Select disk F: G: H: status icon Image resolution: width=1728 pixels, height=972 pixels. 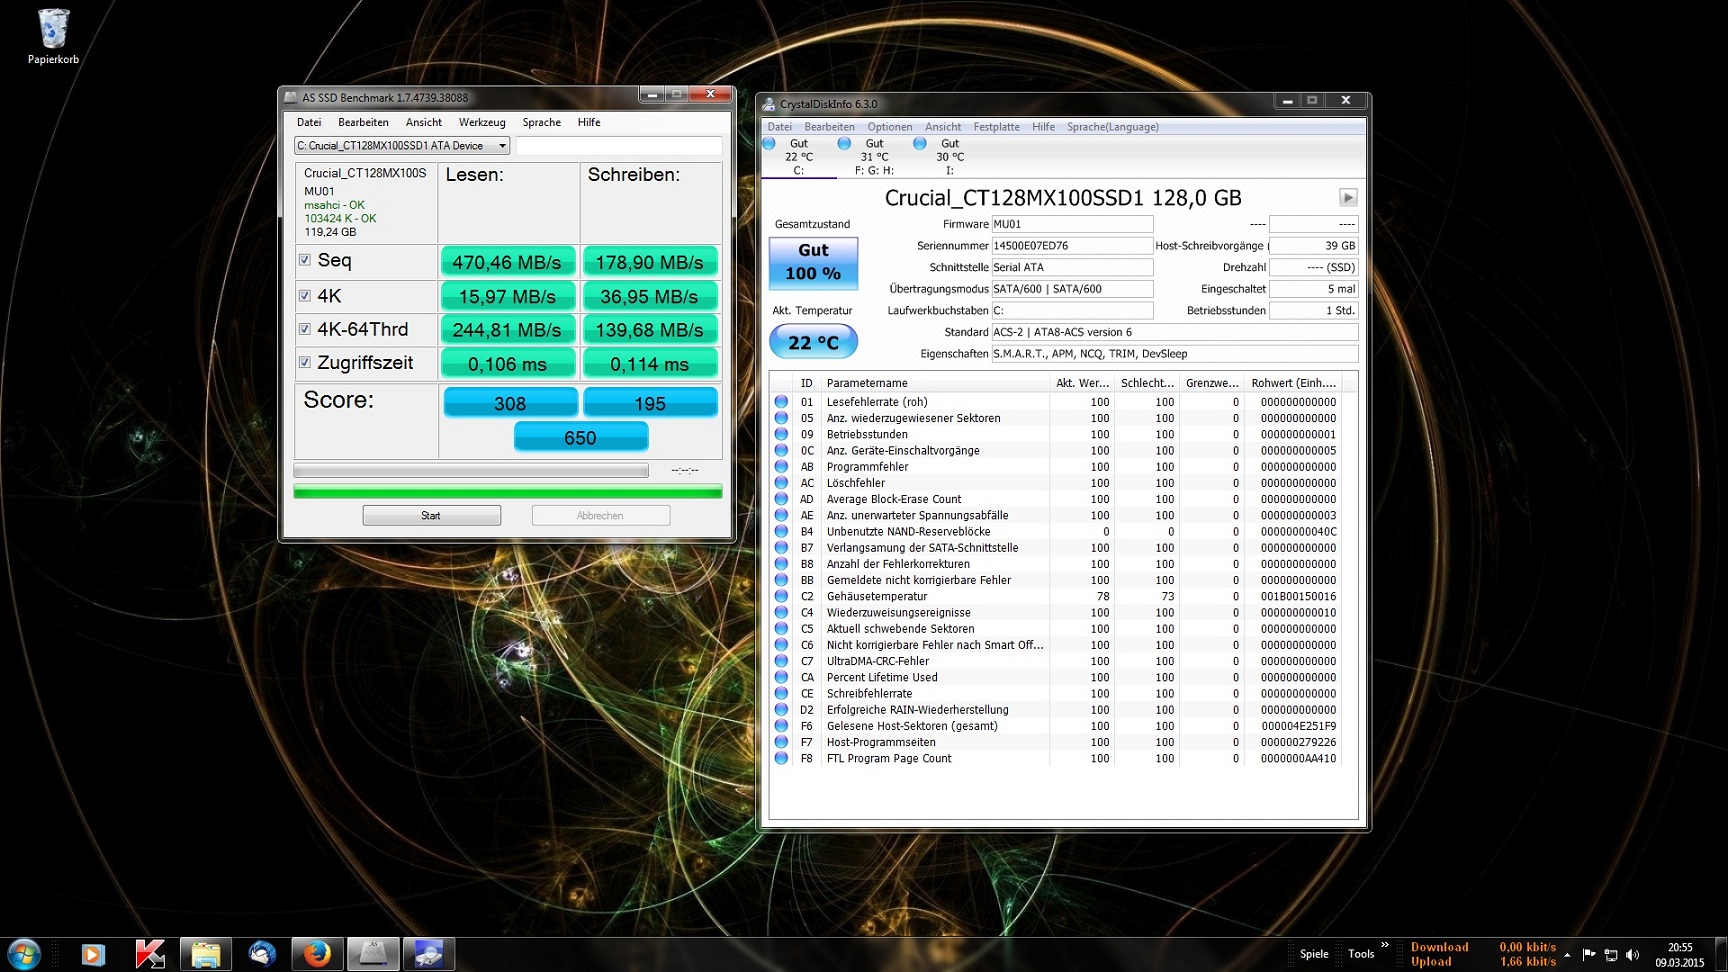tap(844, 144)
